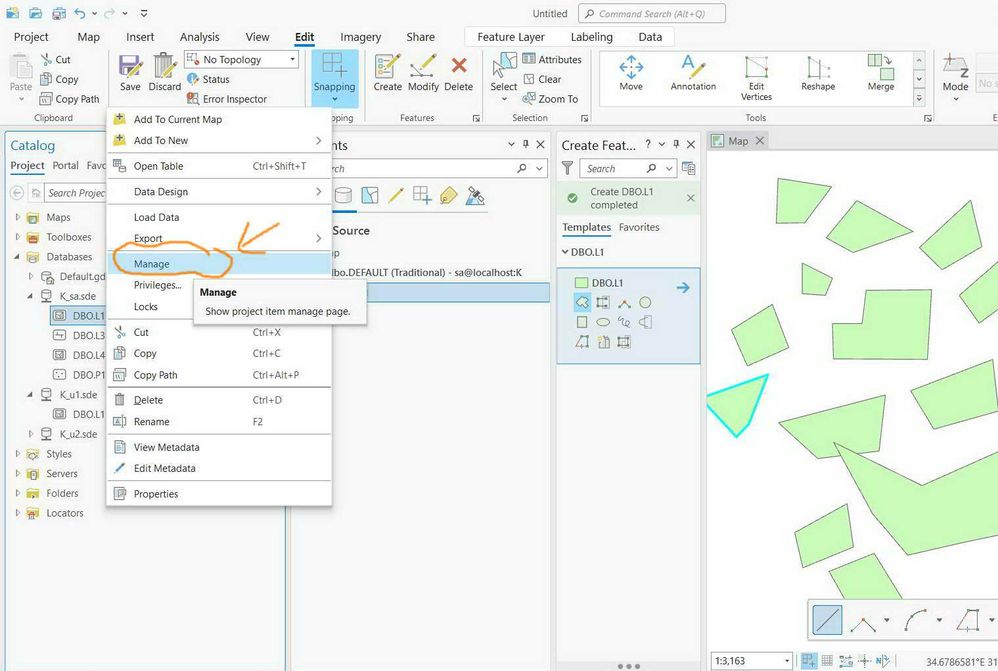Click Load Data in context menu
The image size is (998, 671).
219,217
